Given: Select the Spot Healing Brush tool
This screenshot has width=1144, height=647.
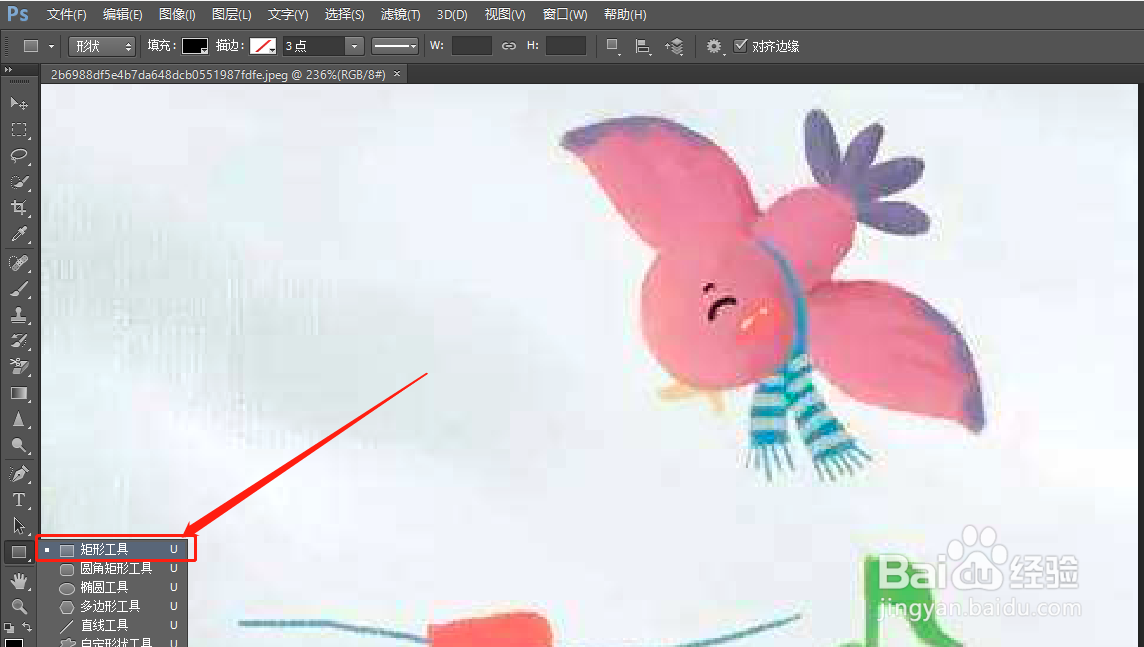Looking at the screenshot, I should pos(19,263).
